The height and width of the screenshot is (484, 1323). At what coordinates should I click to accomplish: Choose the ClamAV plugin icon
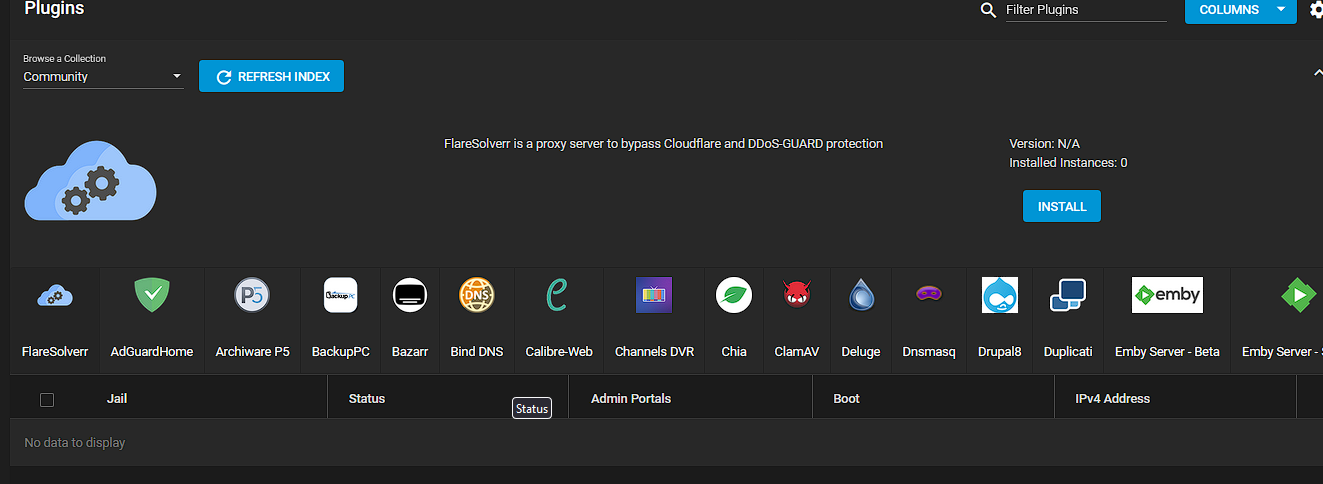[x=797, y=295]
